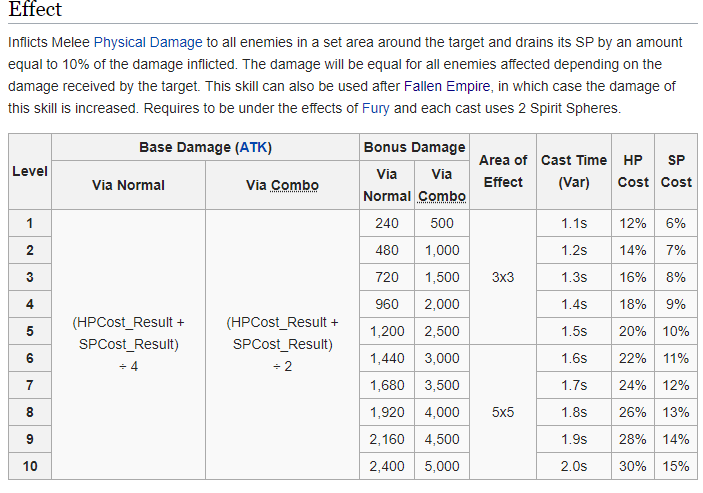Click the SP Cost column header
The image size is (703, 493).
pos(676,171)
